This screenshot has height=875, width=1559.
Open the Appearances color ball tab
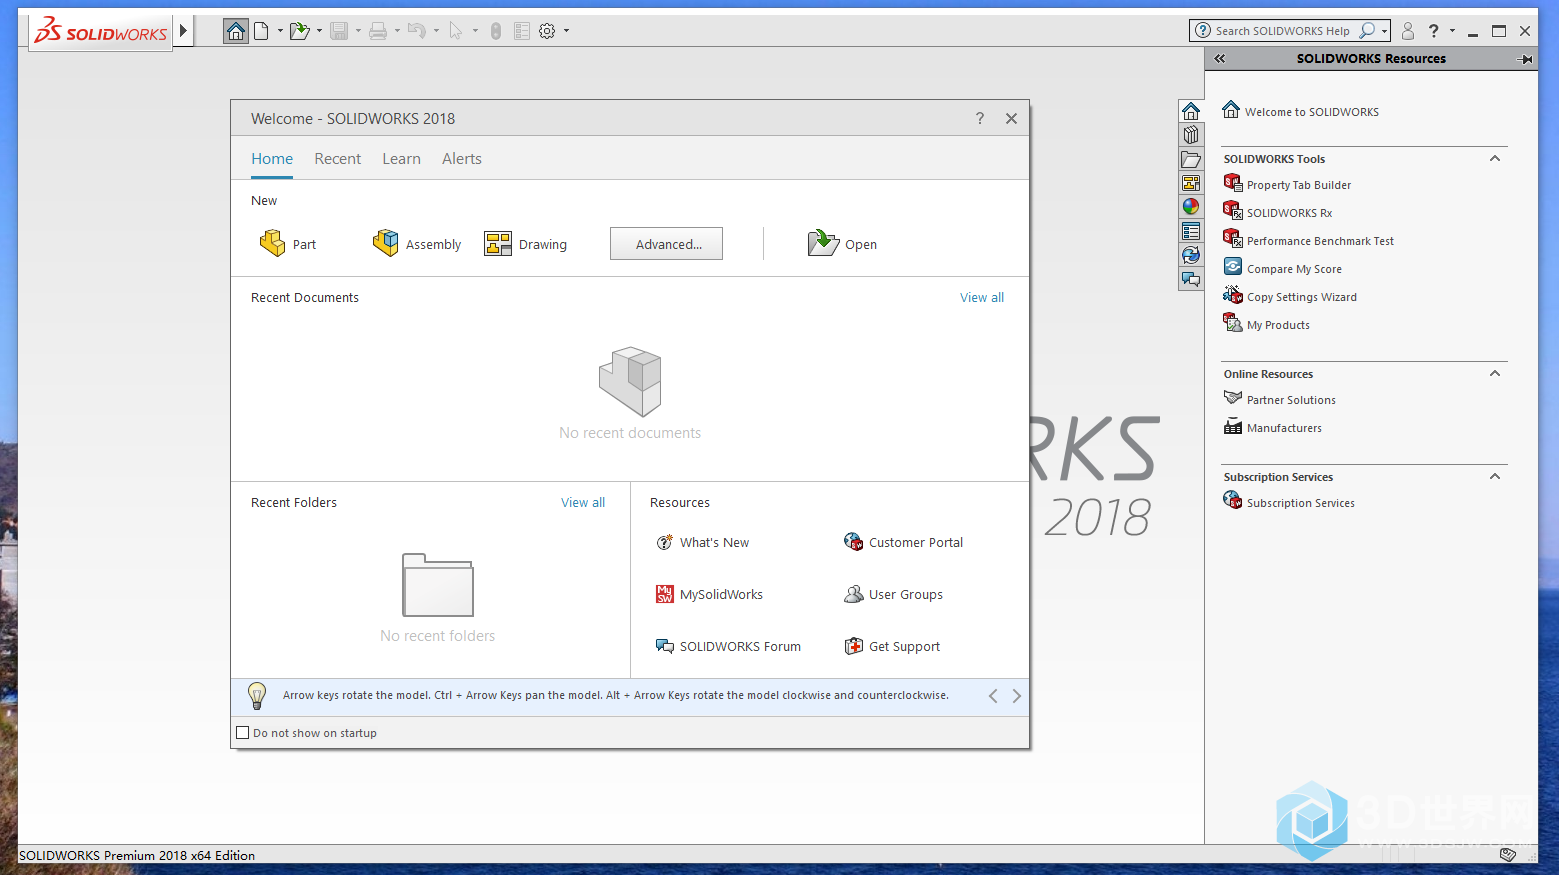(x=1191, y=207)
